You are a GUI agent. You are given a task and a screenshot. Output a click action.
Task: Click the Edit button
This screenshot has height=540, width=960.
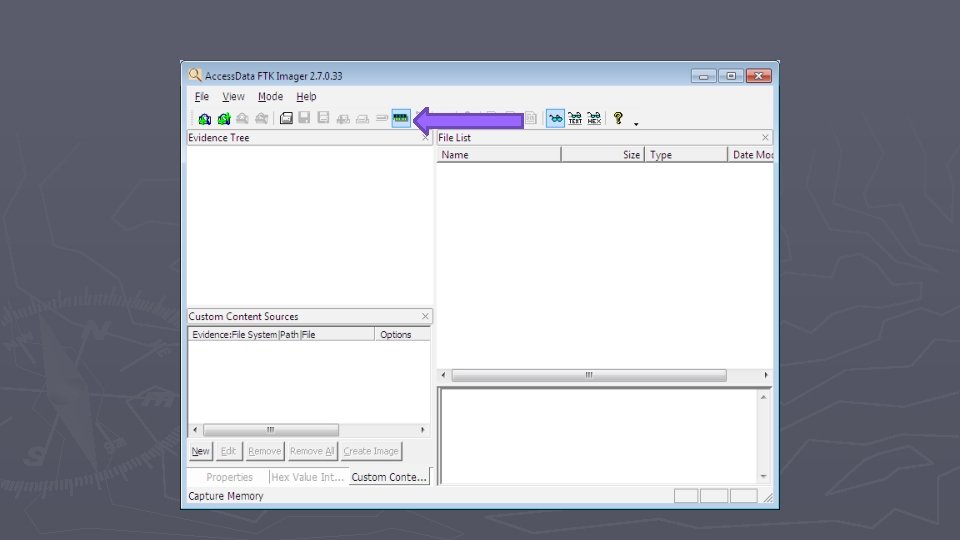228,451
